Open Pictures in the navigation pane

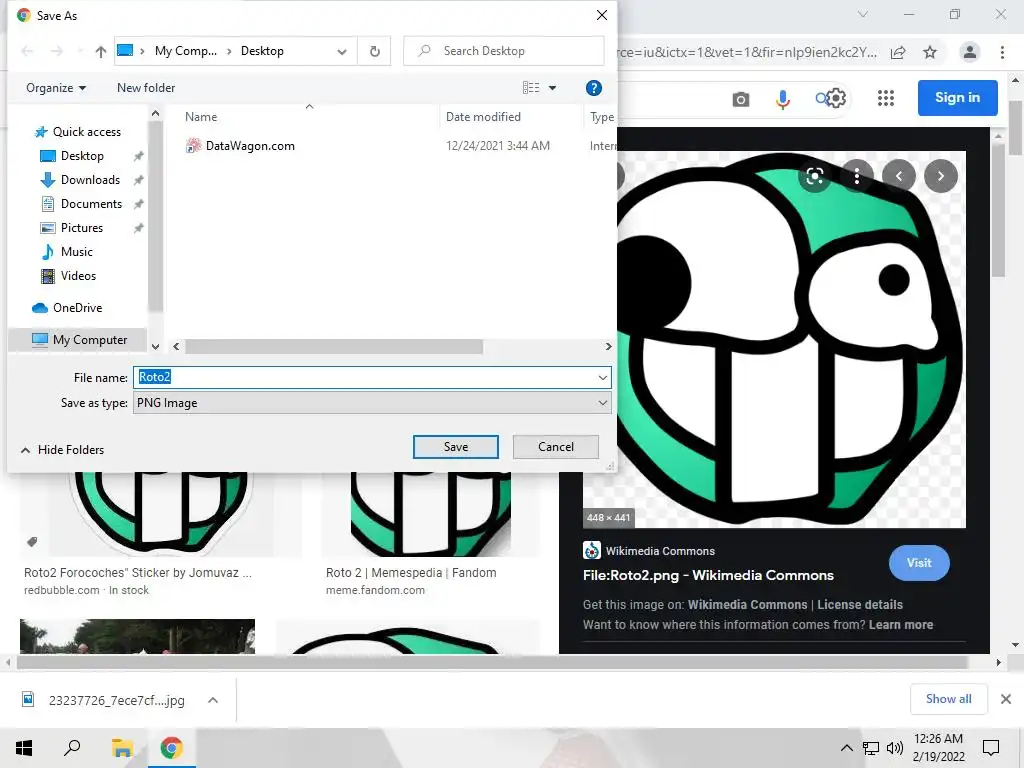tap(81, 228)
